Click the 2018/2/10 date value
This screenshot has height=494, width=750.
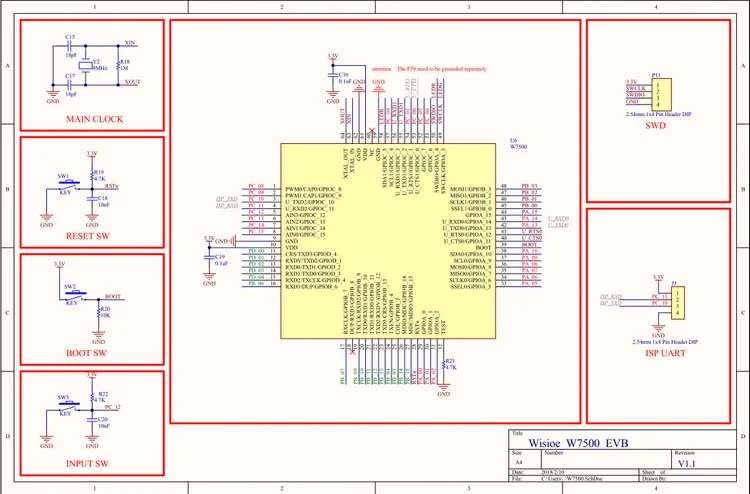(x=551, y=472)
